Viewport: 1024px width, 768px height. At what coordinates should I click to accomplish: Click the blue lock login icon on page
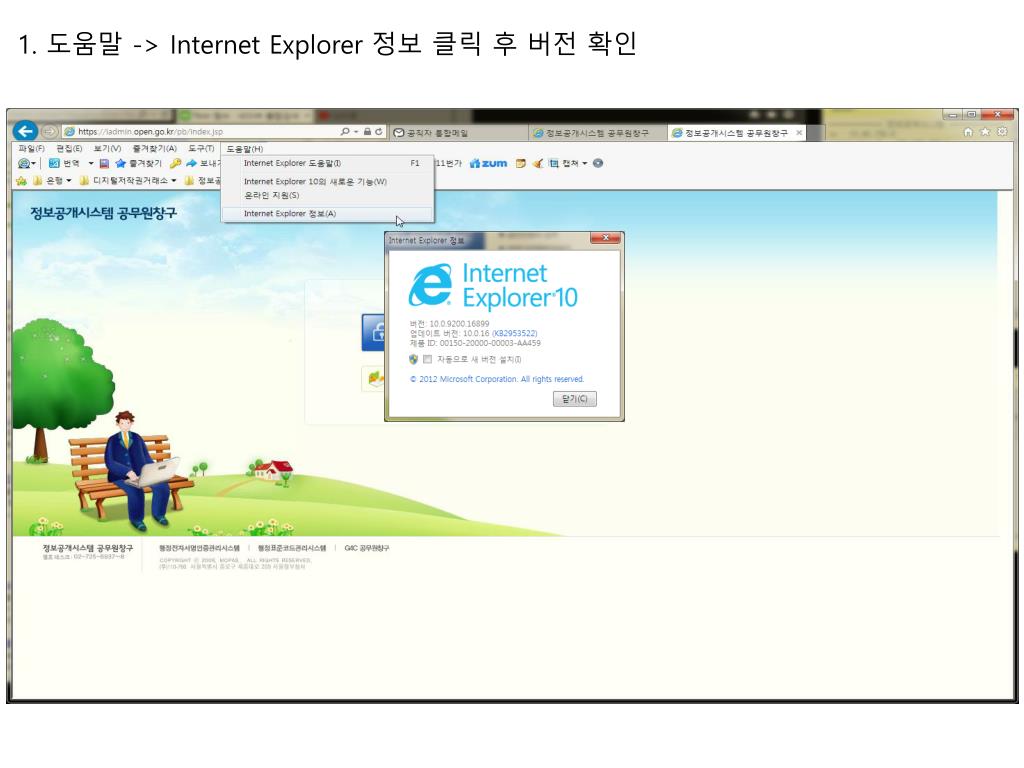374,332
